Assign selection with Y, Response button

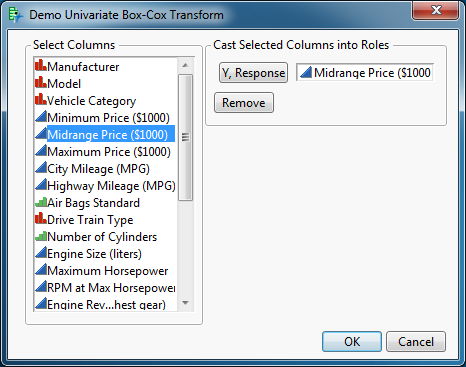click(253, 73)
